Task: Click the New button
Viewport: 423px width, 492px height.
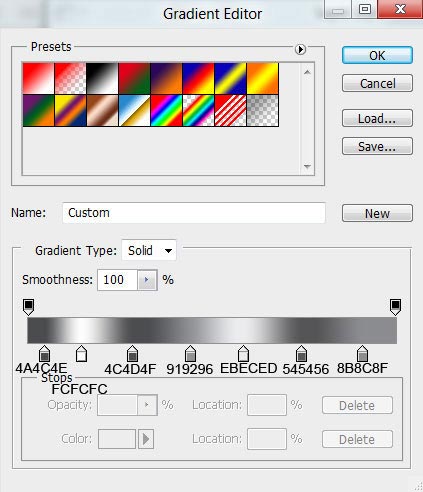Action: coord(377,213)
